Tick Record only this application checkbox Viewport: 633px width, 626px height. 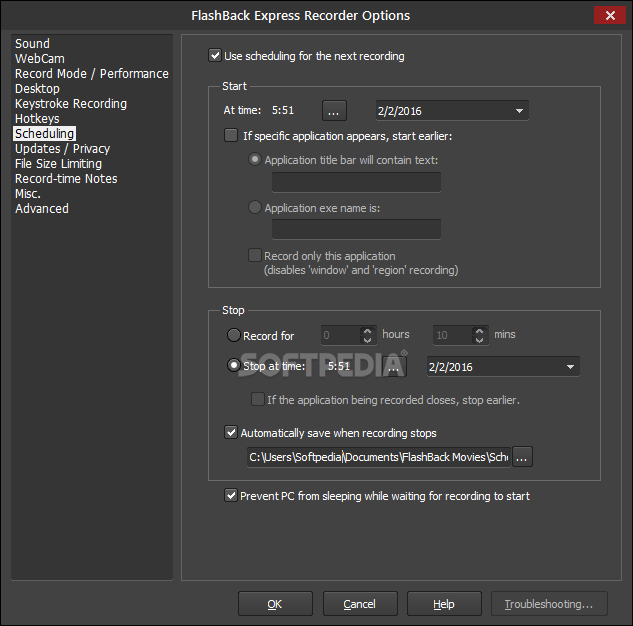255,255
